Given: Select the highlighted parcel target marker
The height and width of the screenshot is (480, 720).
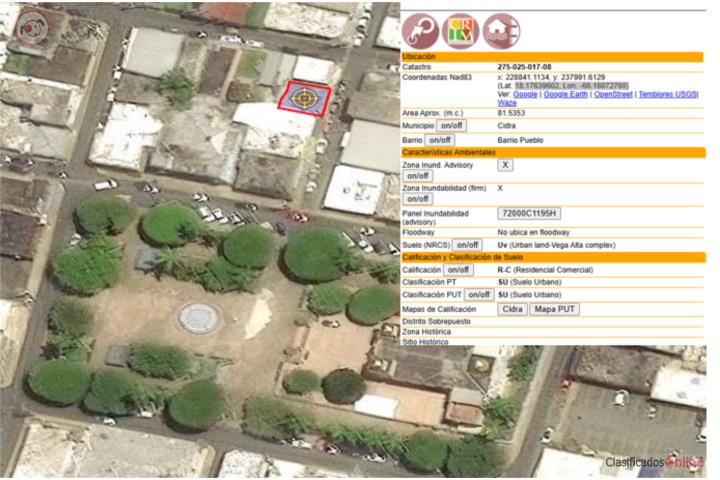Looking at the screenshot, I should (304, 98).
